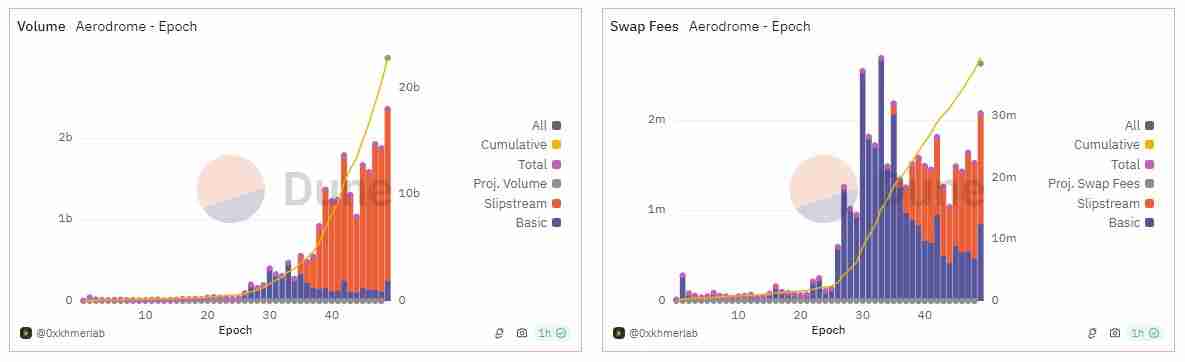Open the @0xkhmerlab profile link under Volume chart
Viewport: 1185px width, 362px height.
coord(70,333)
